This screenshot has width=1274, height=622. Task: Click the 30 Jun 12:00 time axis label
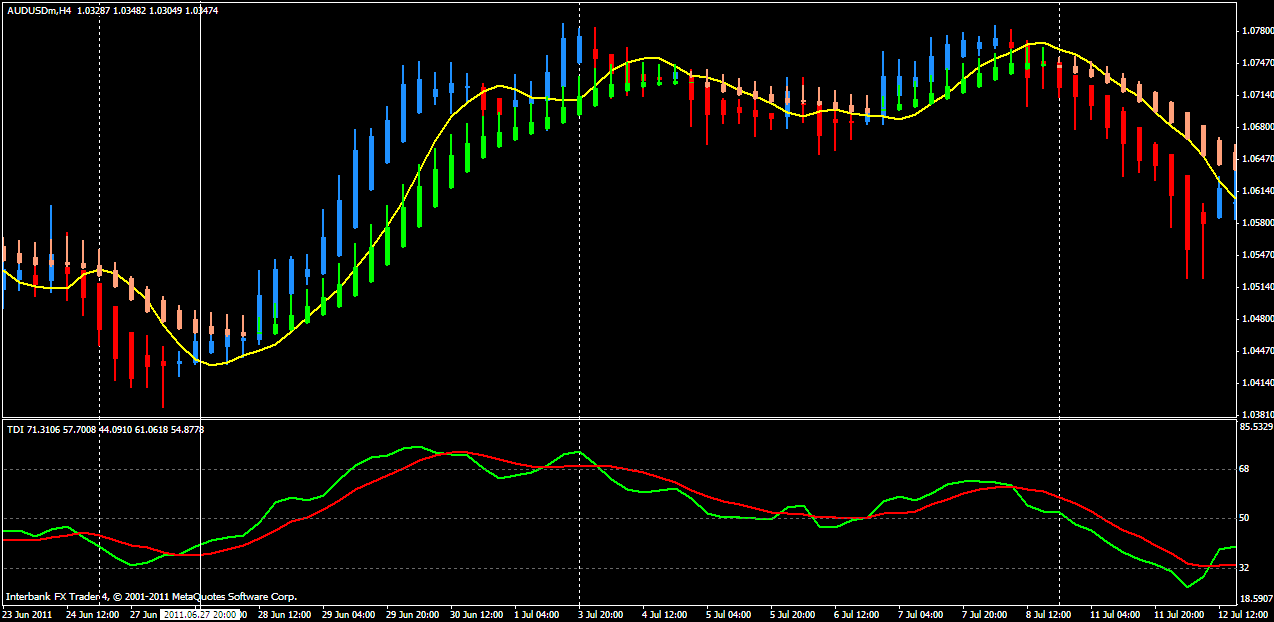[x=476, y=615]
